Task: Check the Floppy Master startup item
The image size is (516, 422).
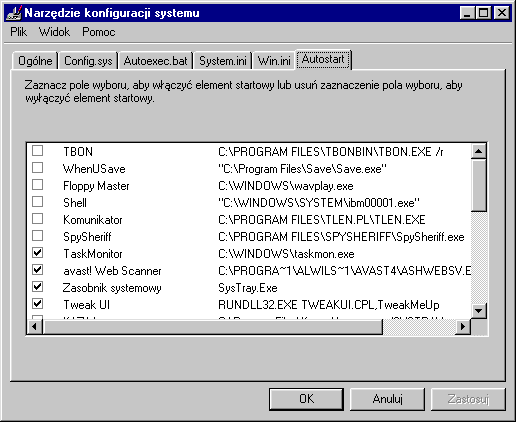Action: pos(38,185)
